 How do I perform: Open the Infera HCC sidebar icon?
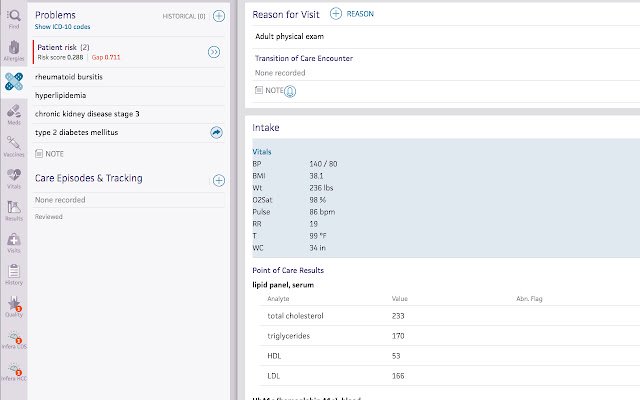(14, 371)
